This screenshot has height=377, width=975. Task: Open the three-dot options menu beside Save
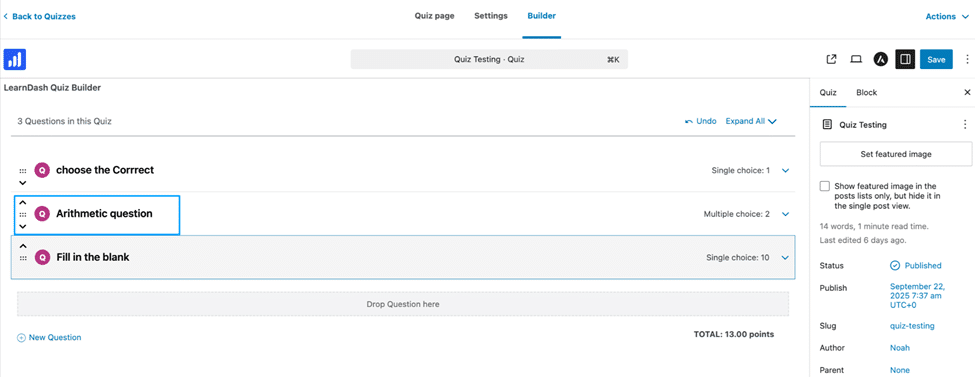[x=967, y=60]
